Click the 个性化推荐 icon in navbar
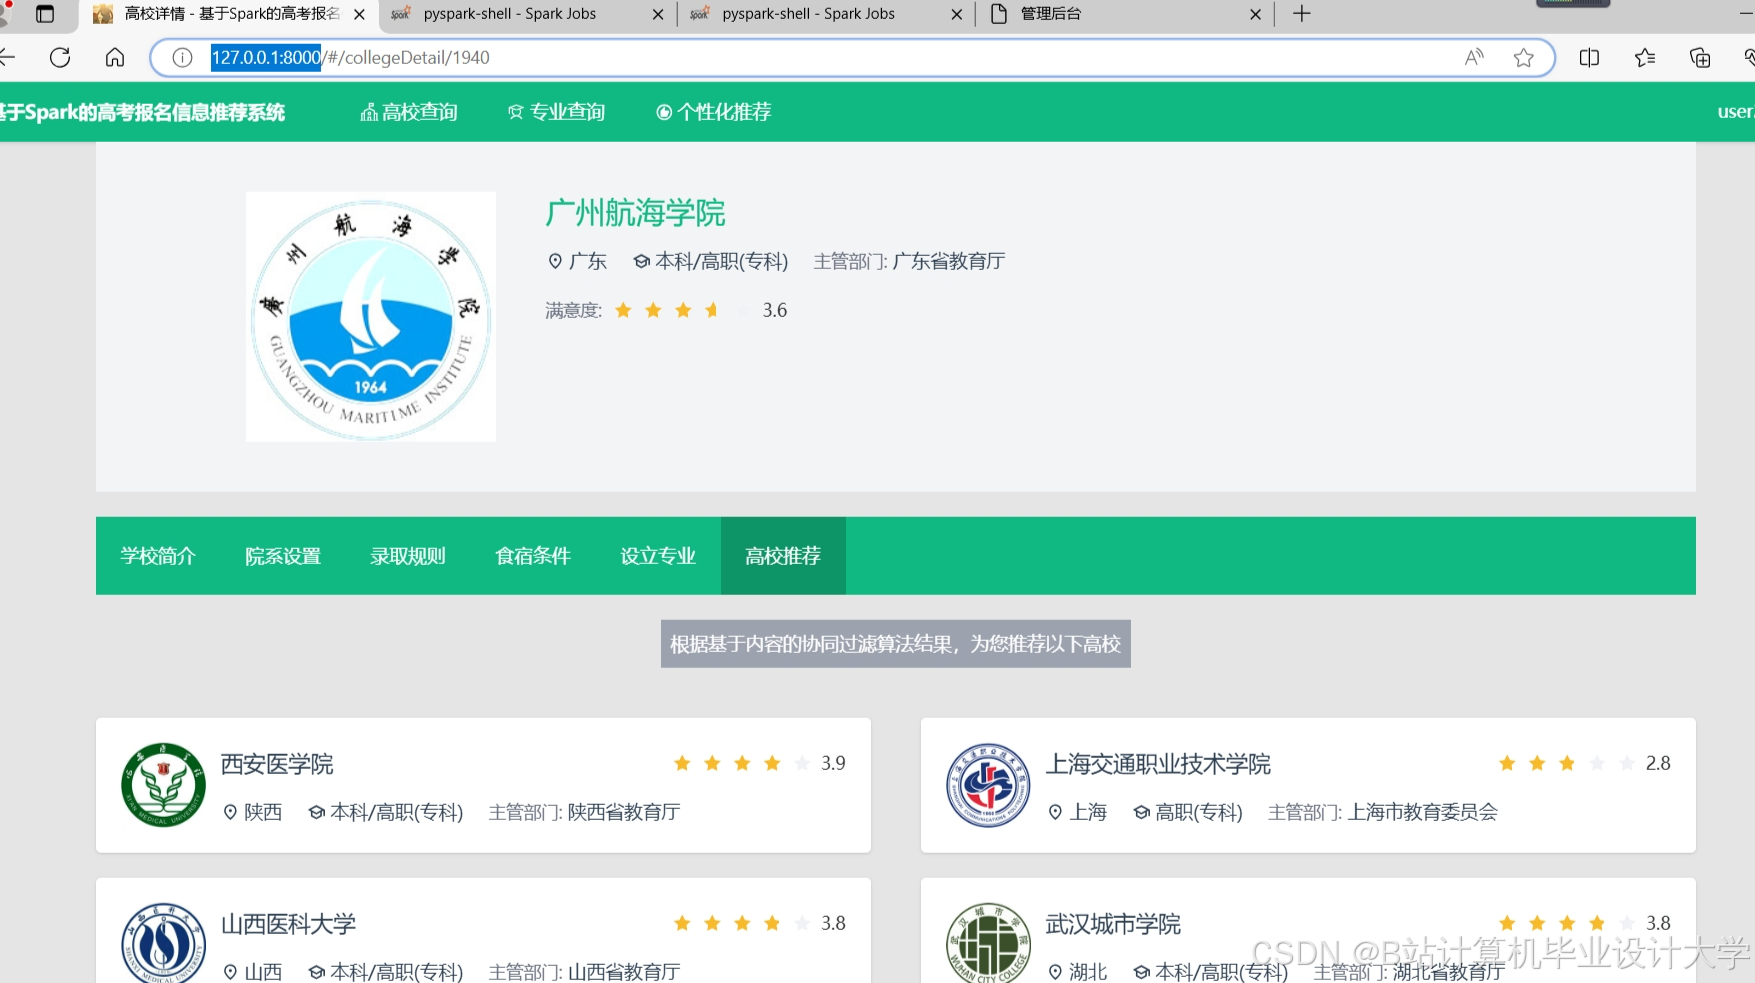 pos(664,111)
